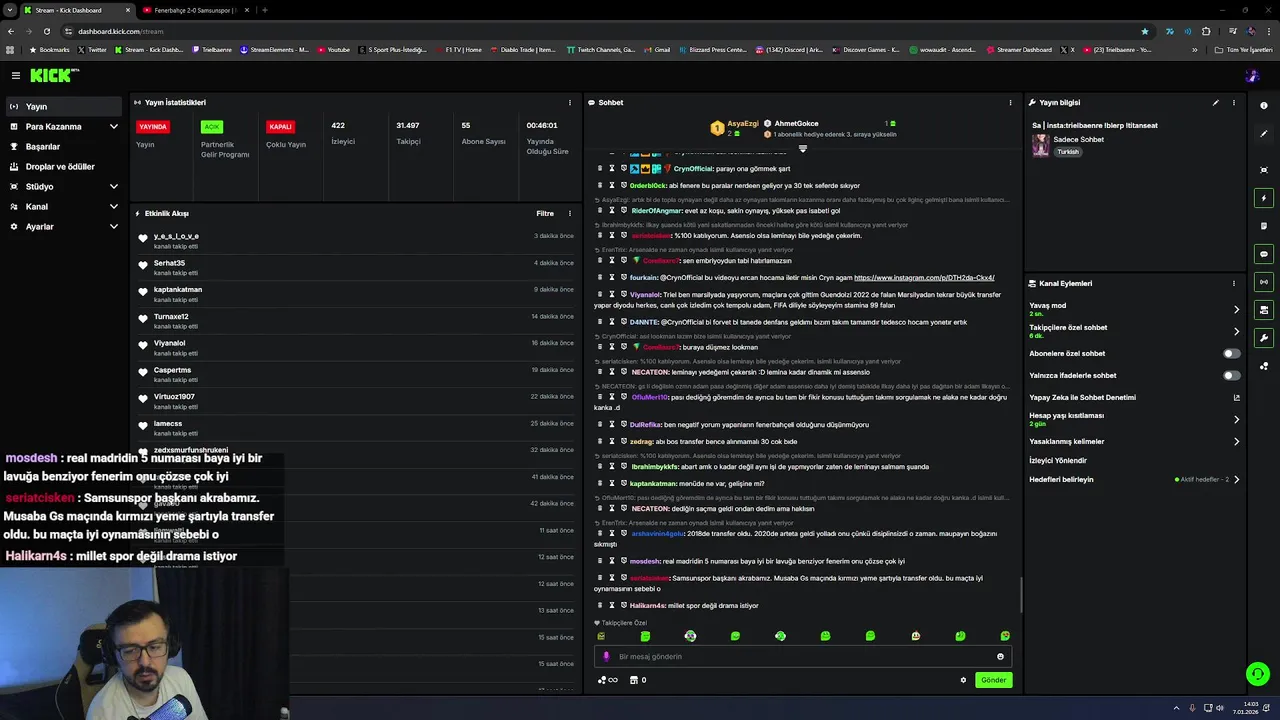The image size is (1280, 720).
Task: Open options menu of Etkinlik Akışı panel
Action: click(570, 213)
